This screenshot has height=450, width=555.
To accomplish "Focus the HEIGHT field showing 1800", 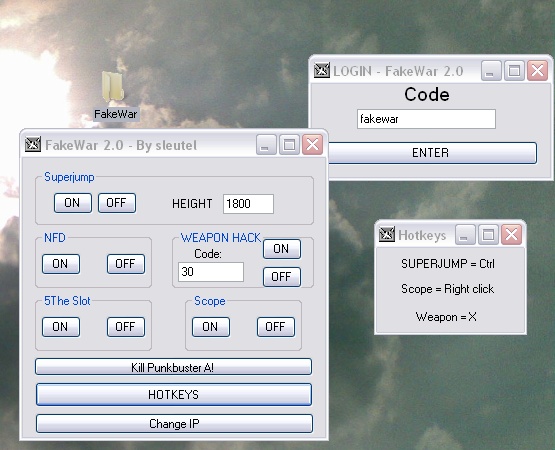I will coord(248,204).
